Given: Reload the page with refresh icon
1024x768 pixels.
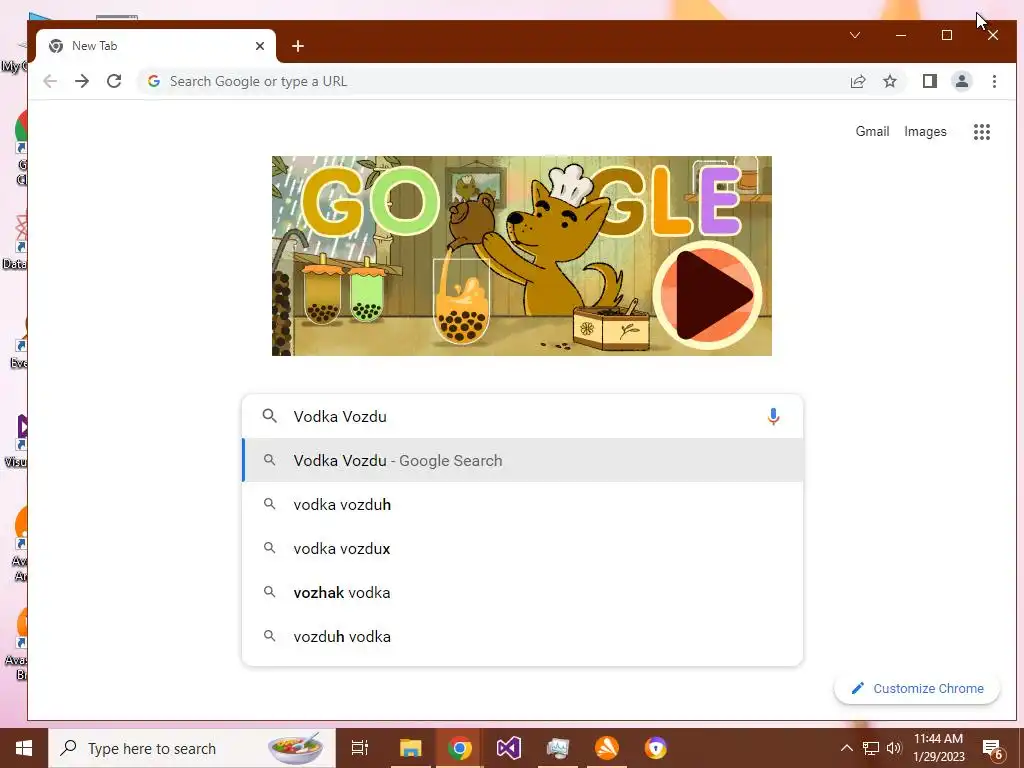Looking at the screenshot, I should pyautogui.click(x=114, y=81).
